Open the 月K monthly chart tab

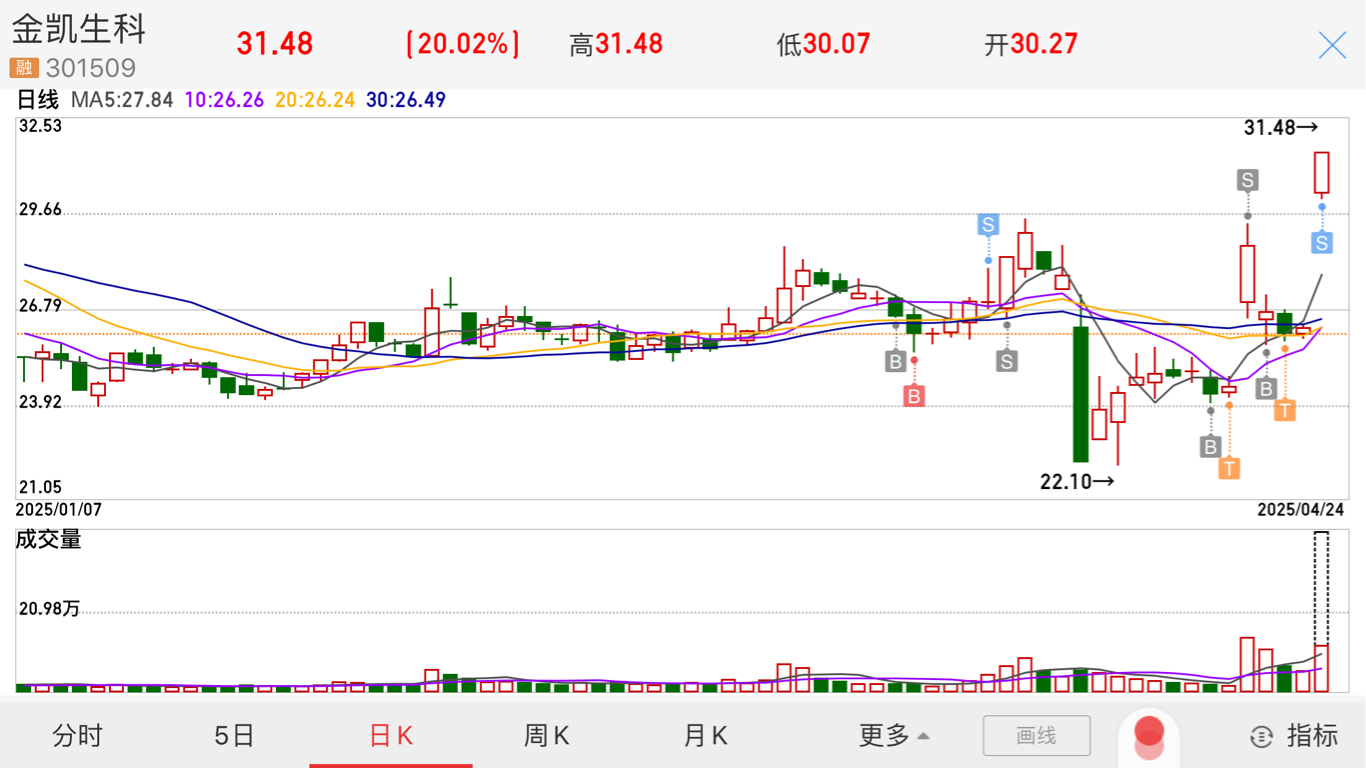[x=705, y=736]
